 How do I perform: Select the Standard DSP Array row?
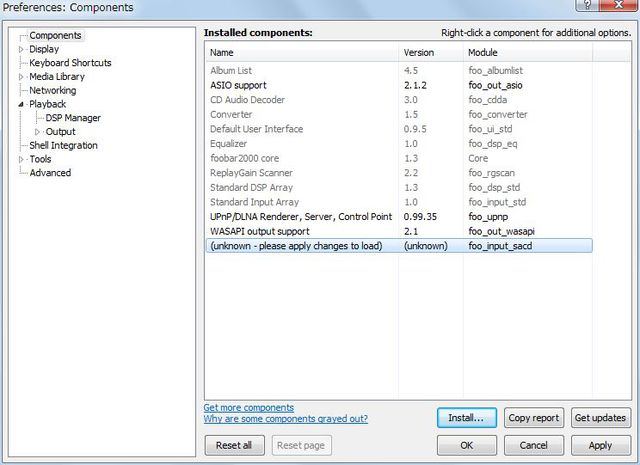coord(399,188)
